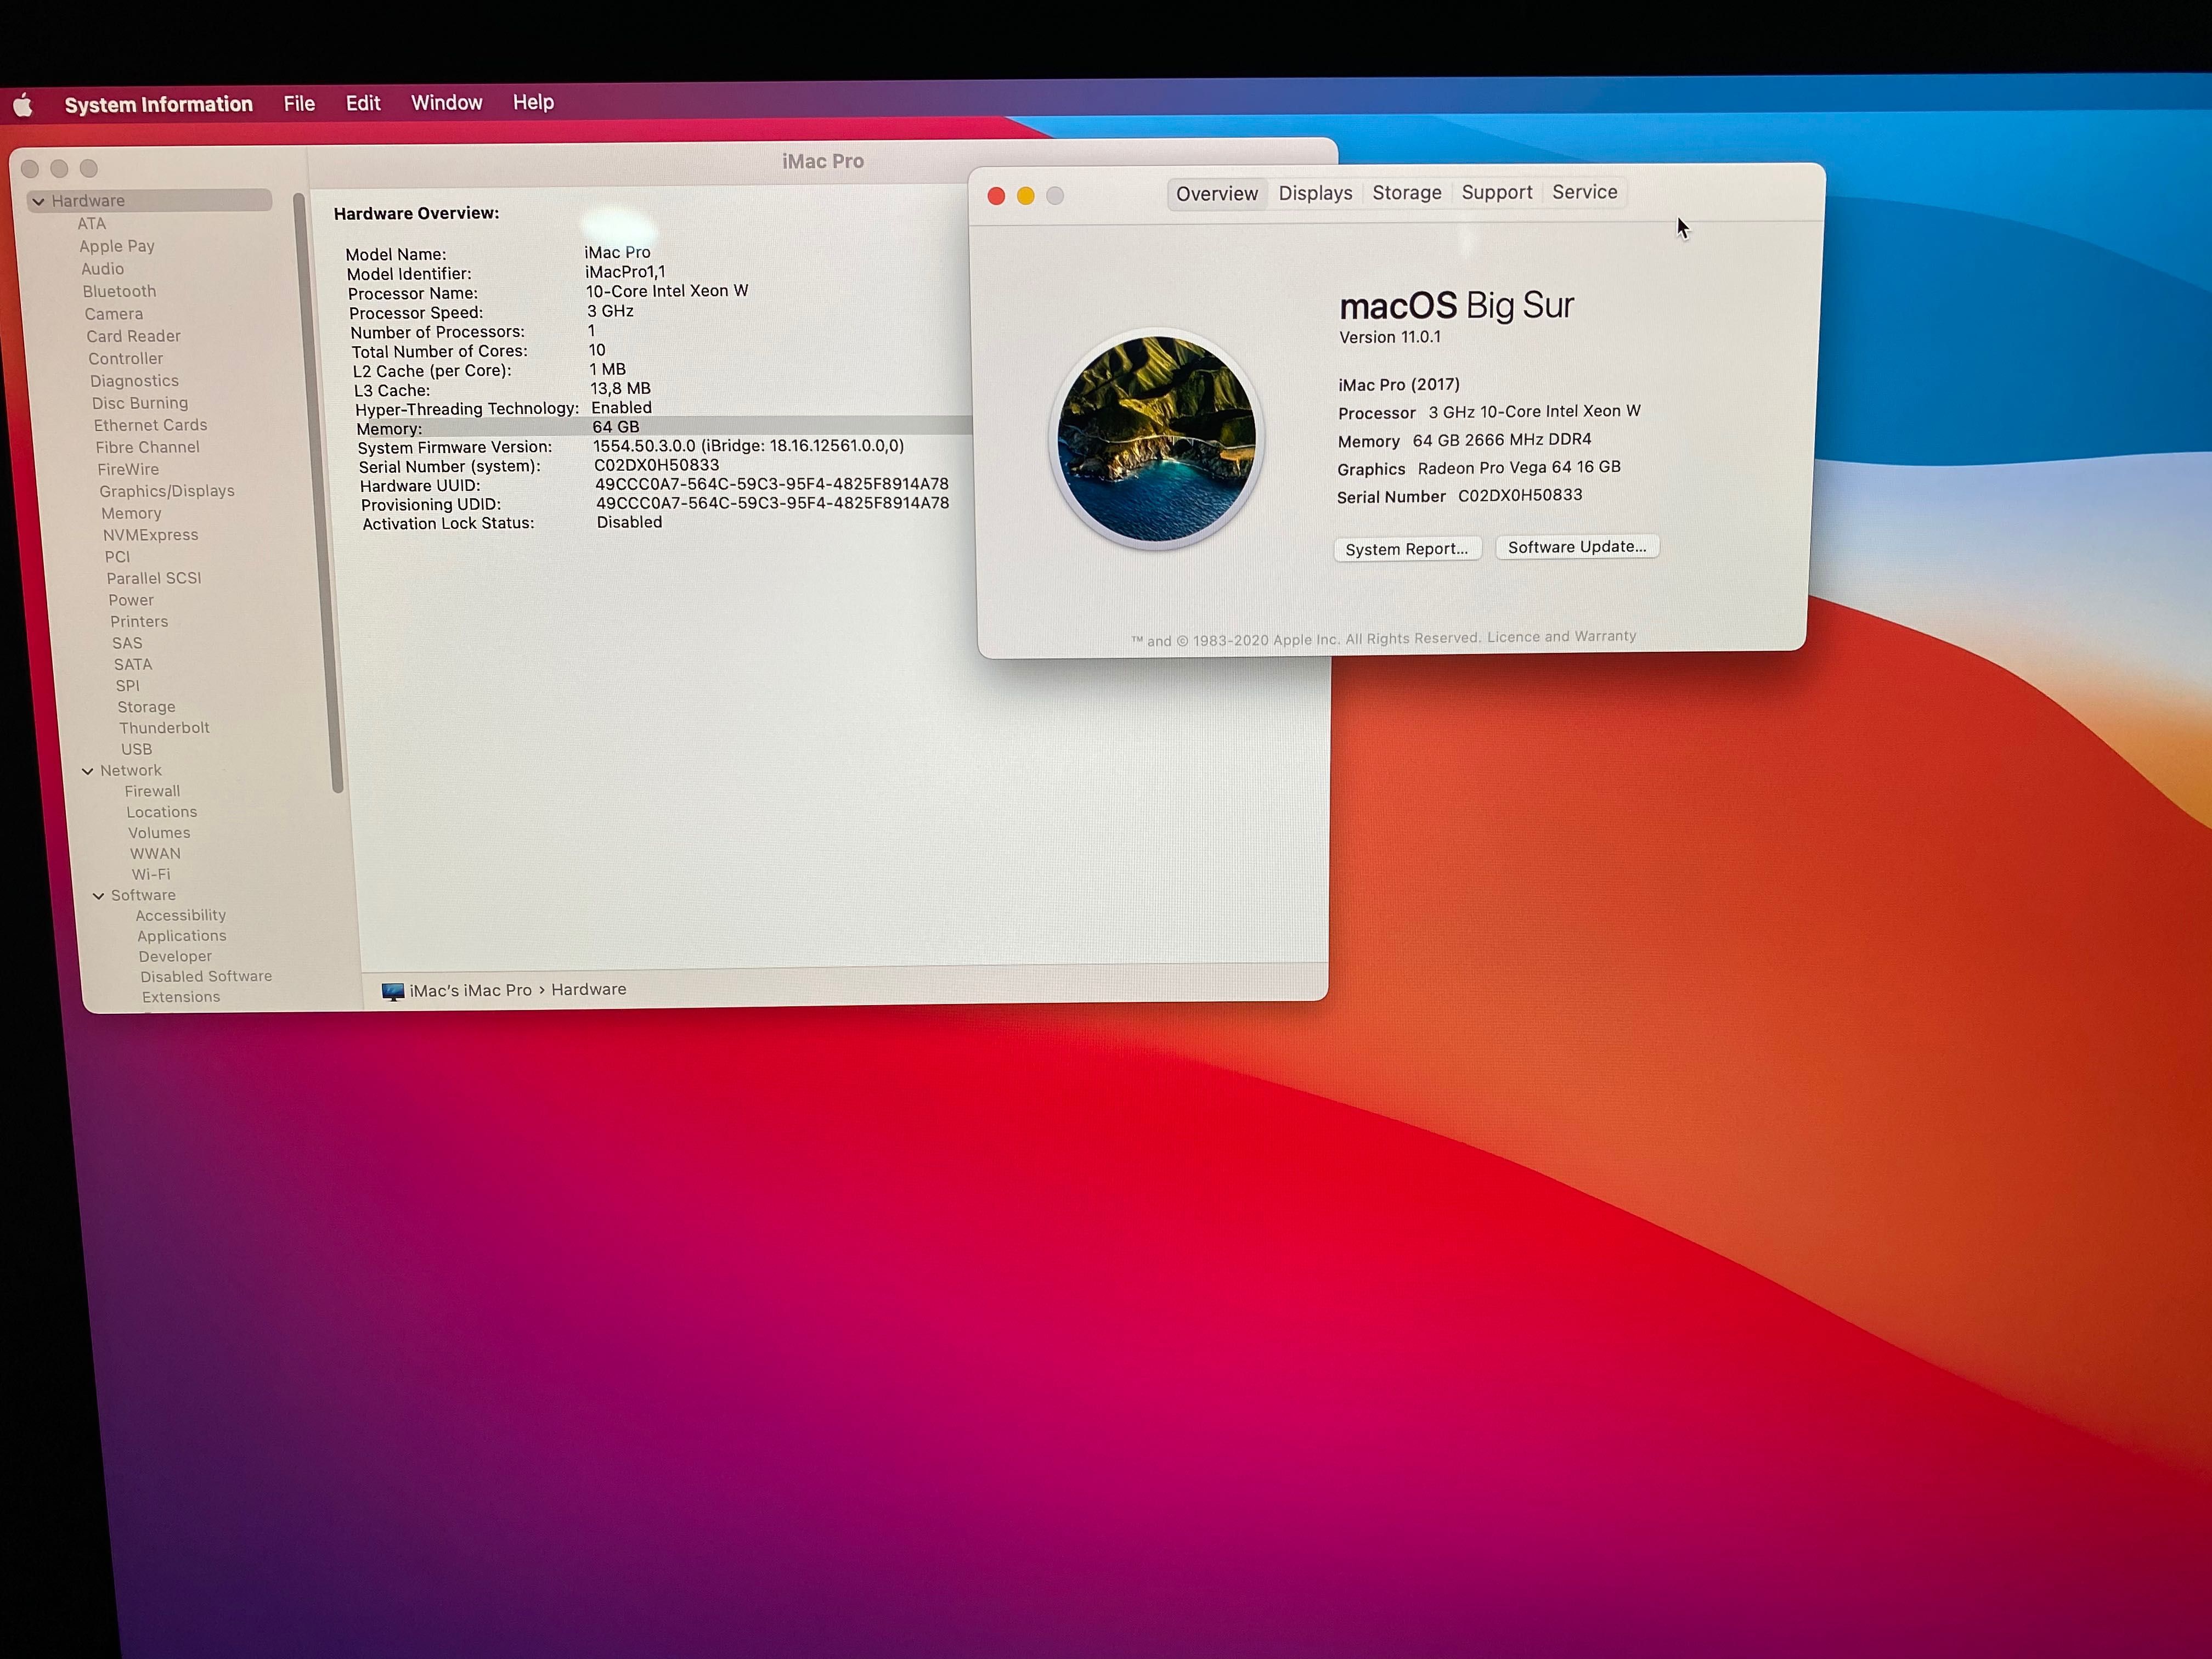2212x1659 pixels.
Task: Collapse the Software section in sidebar
Action: tap(98, 896)
